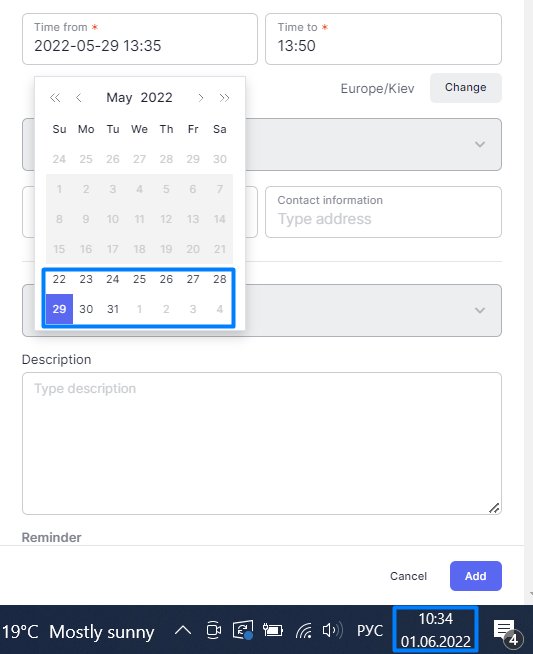Open the volume control in system tray

click(x=332, y=630)
